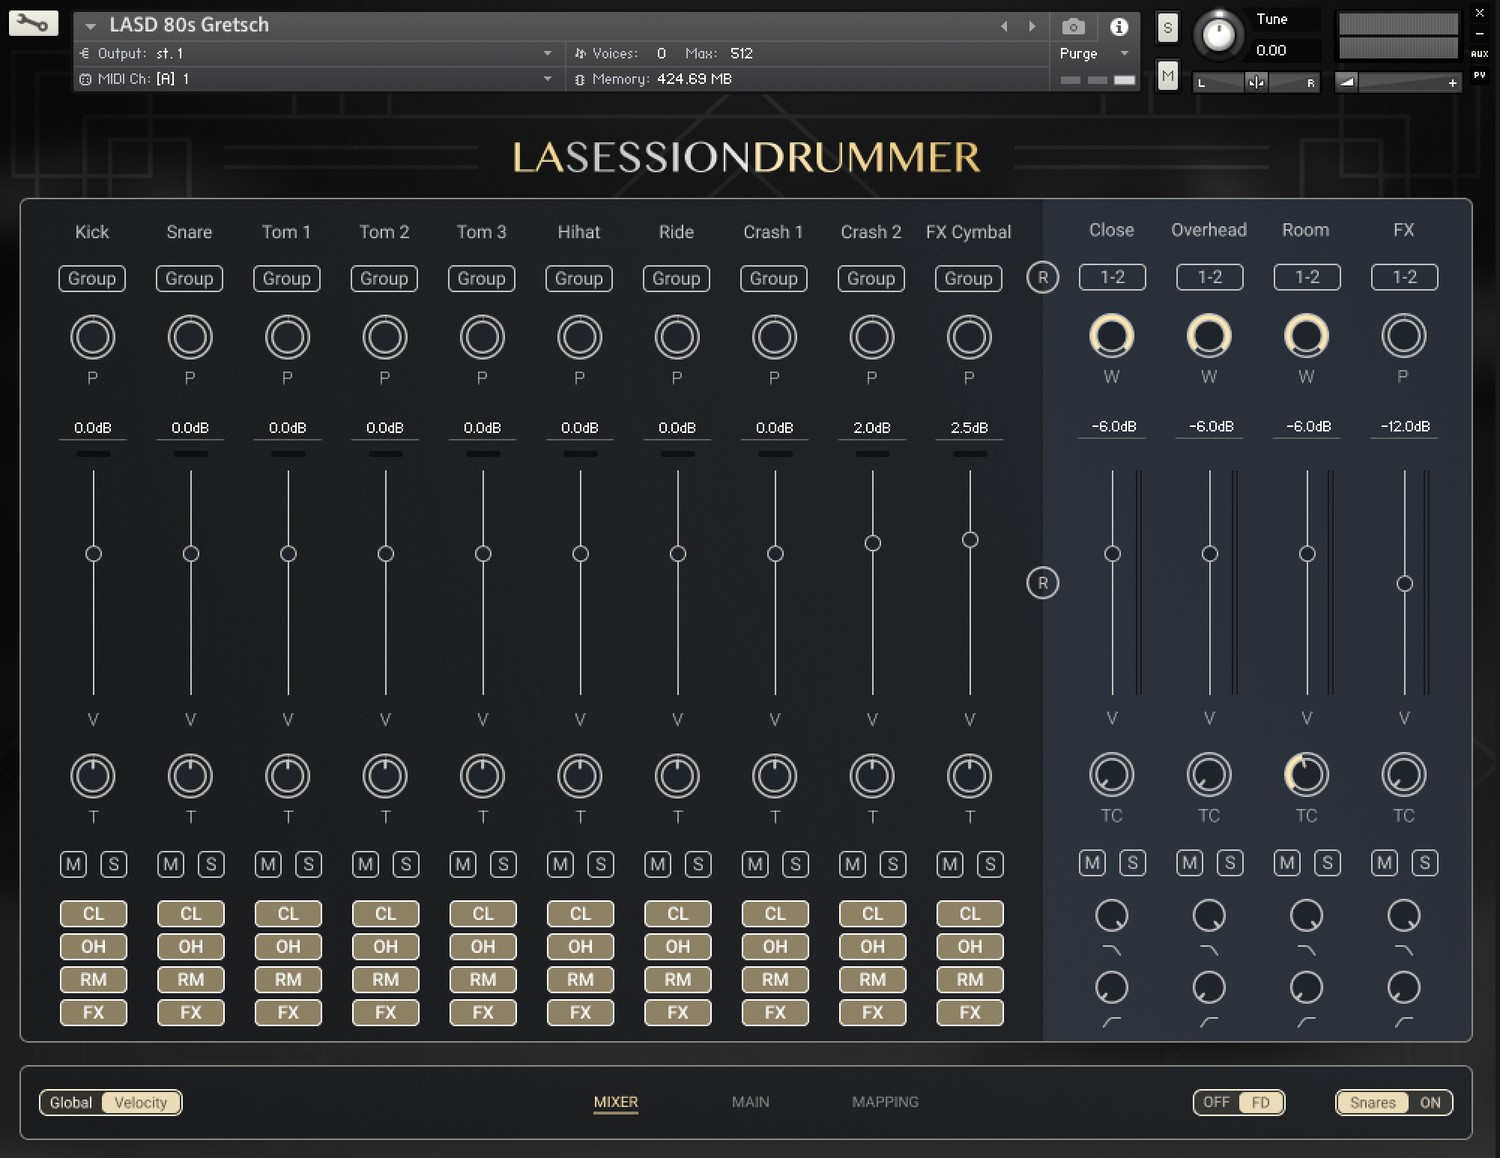
Task: Click the Tom 1 OH routing button
Action: click(288, 947)
